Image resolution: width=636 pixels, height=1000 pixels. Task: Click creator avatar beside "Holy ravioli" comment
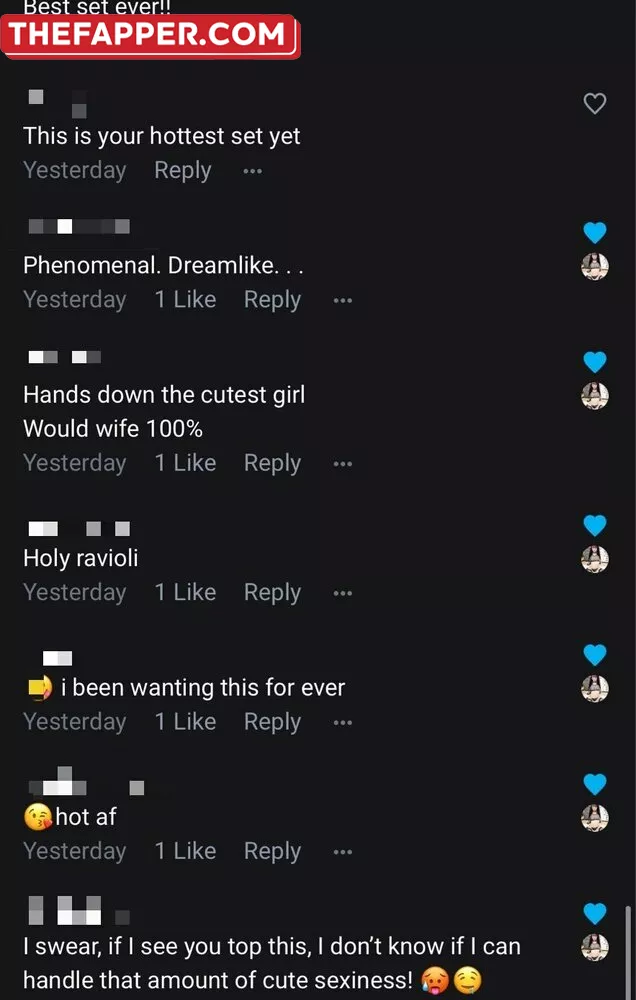point(595,559)
